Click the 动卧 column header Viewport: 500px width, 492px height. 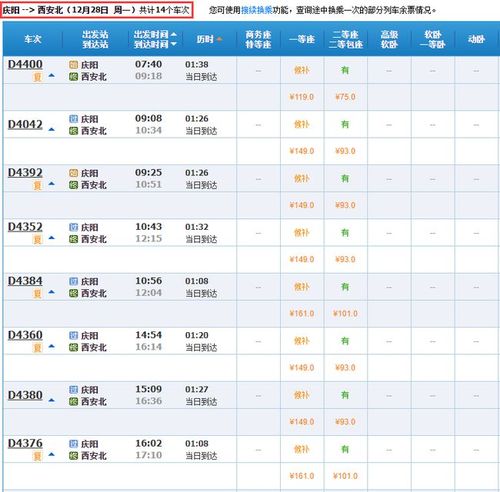(476, 39)
